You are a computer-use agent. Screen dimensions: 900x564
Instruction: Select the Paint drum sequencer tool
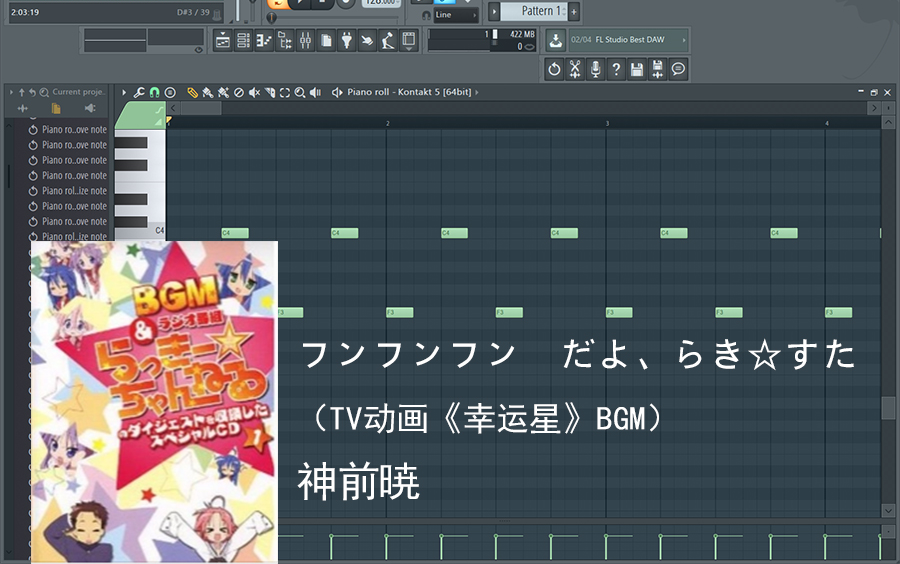[223, 92]
